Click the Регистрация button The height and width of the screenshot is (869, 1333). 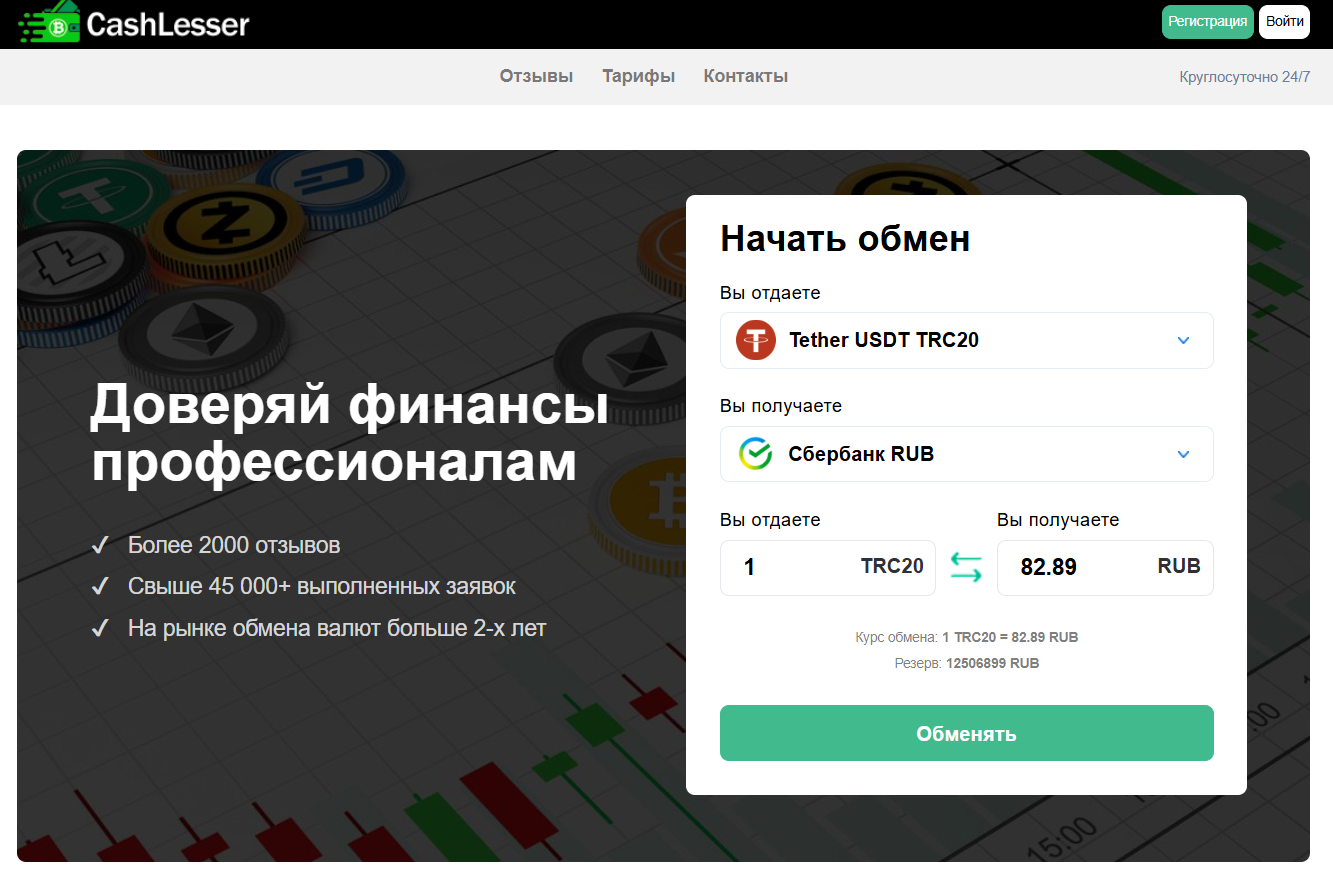click(1208, 21)
